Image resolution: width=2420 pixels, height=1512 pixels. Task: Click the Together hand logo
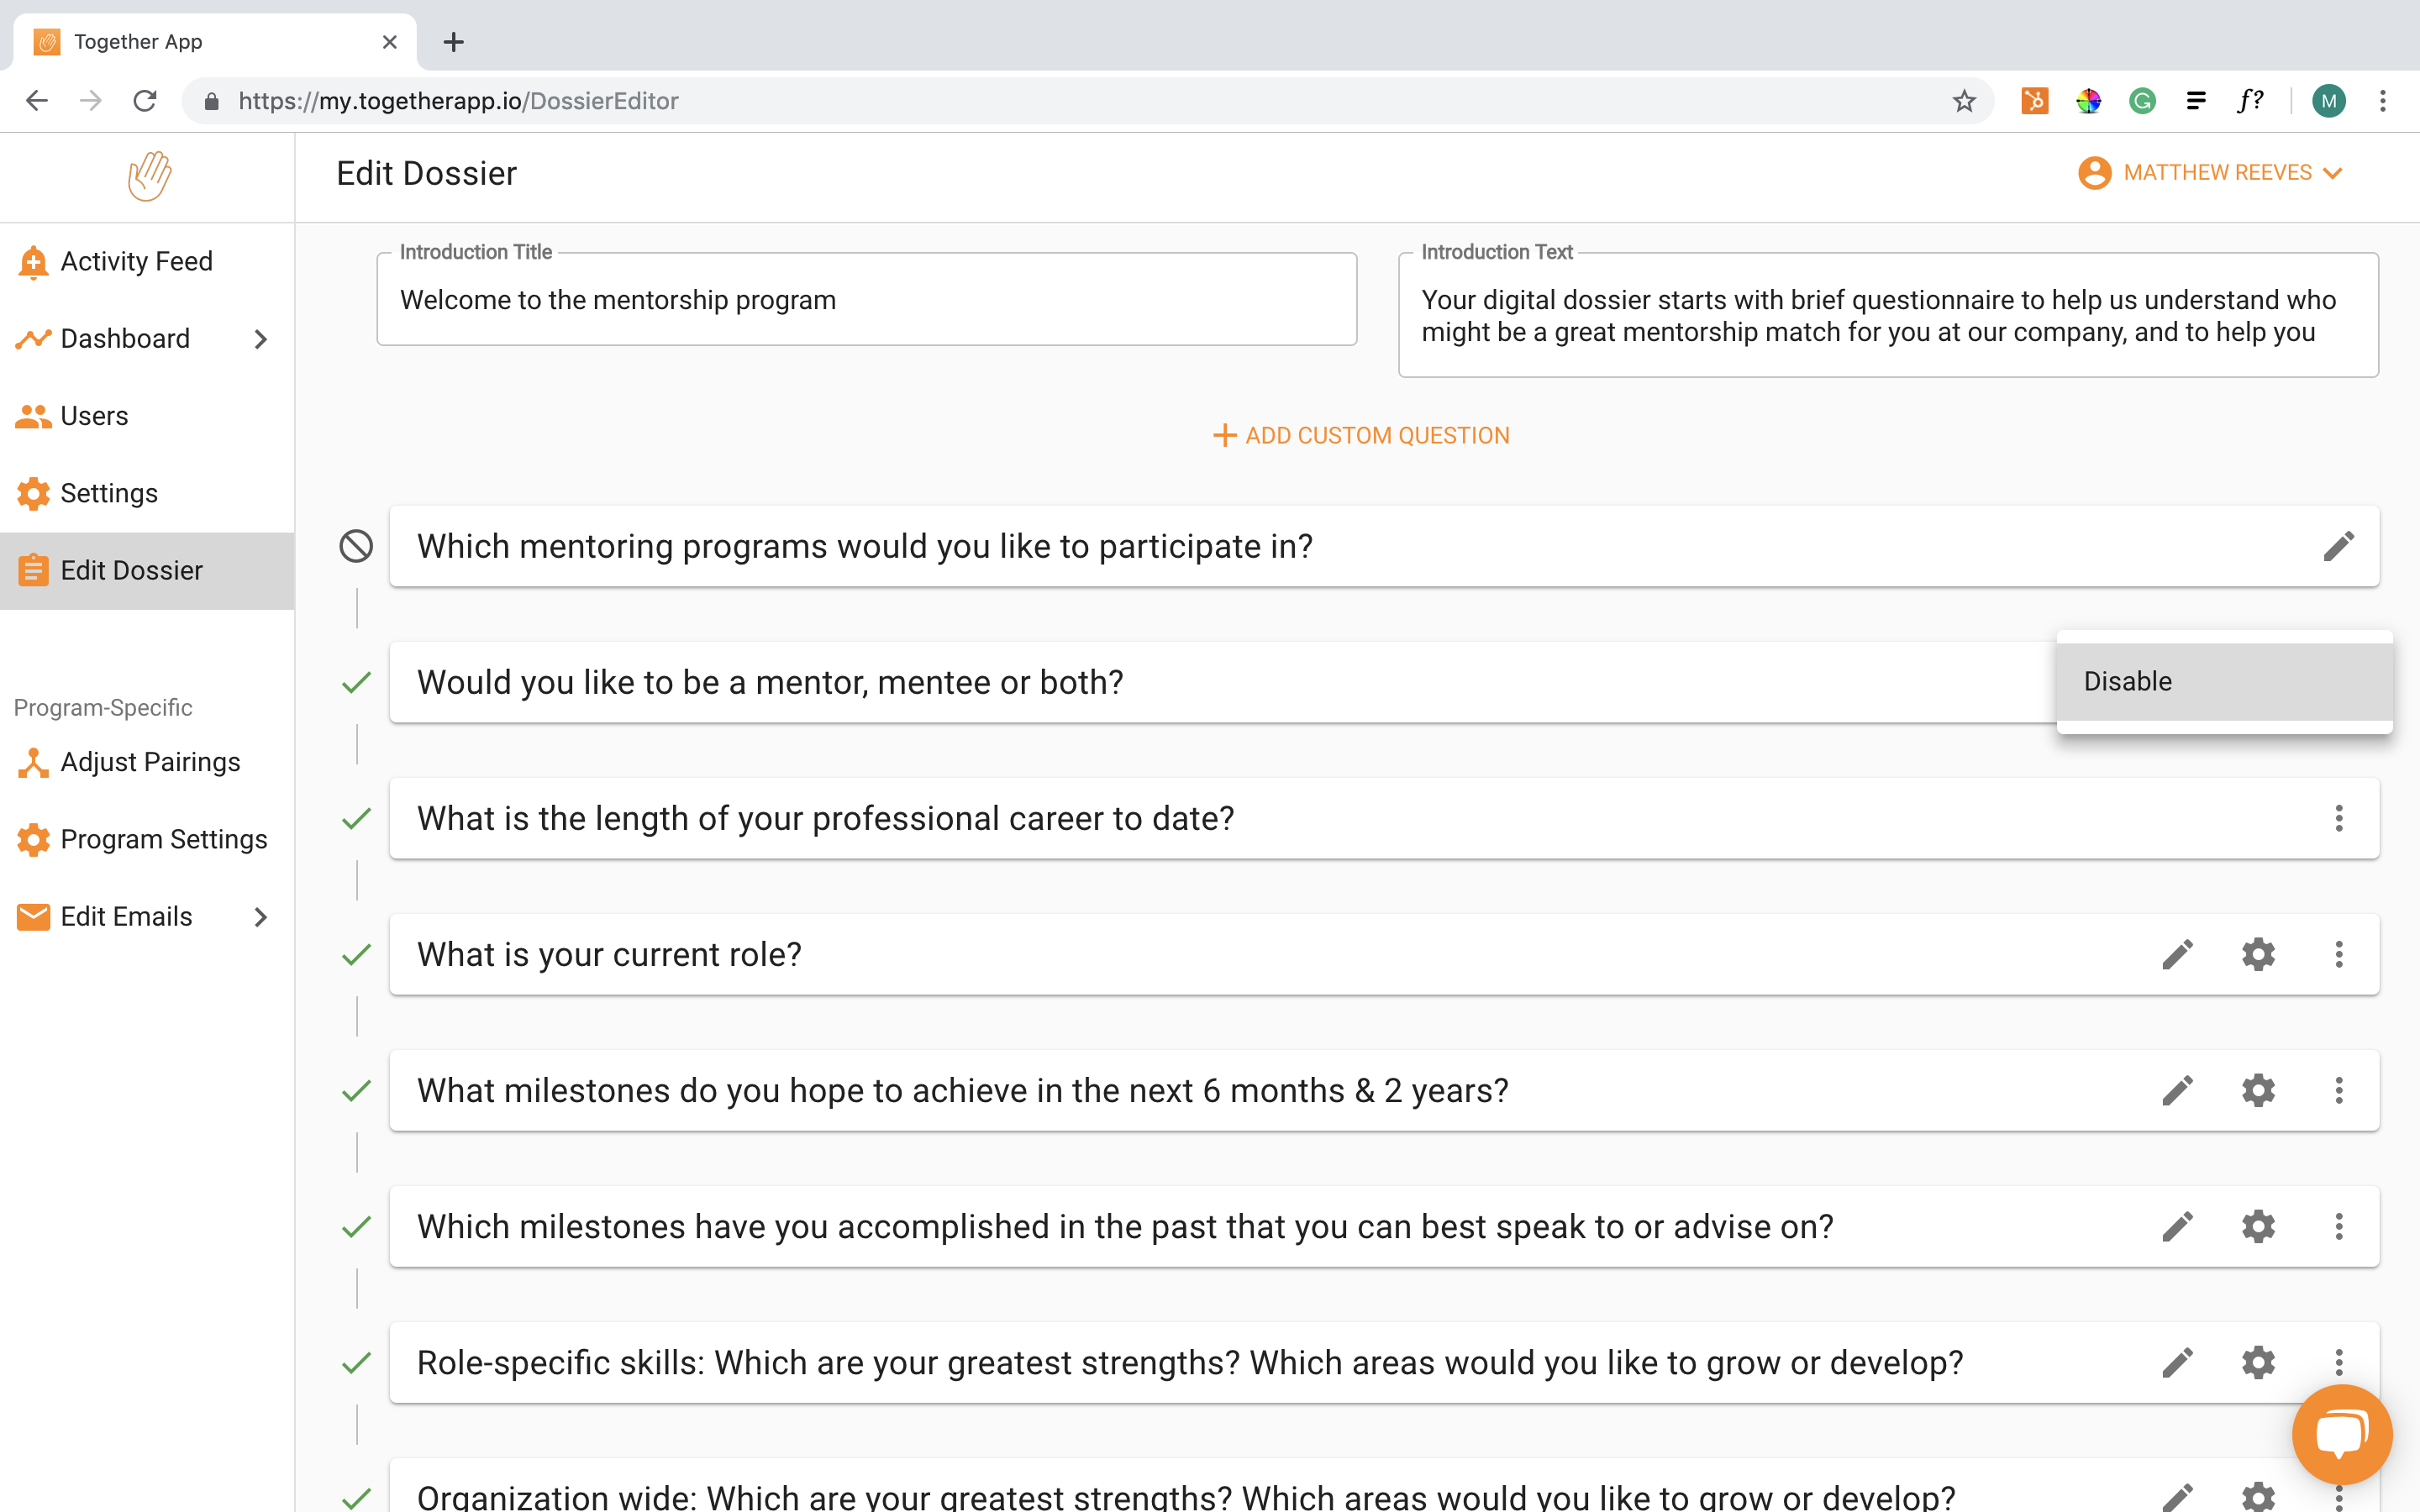tap(149, 176)
